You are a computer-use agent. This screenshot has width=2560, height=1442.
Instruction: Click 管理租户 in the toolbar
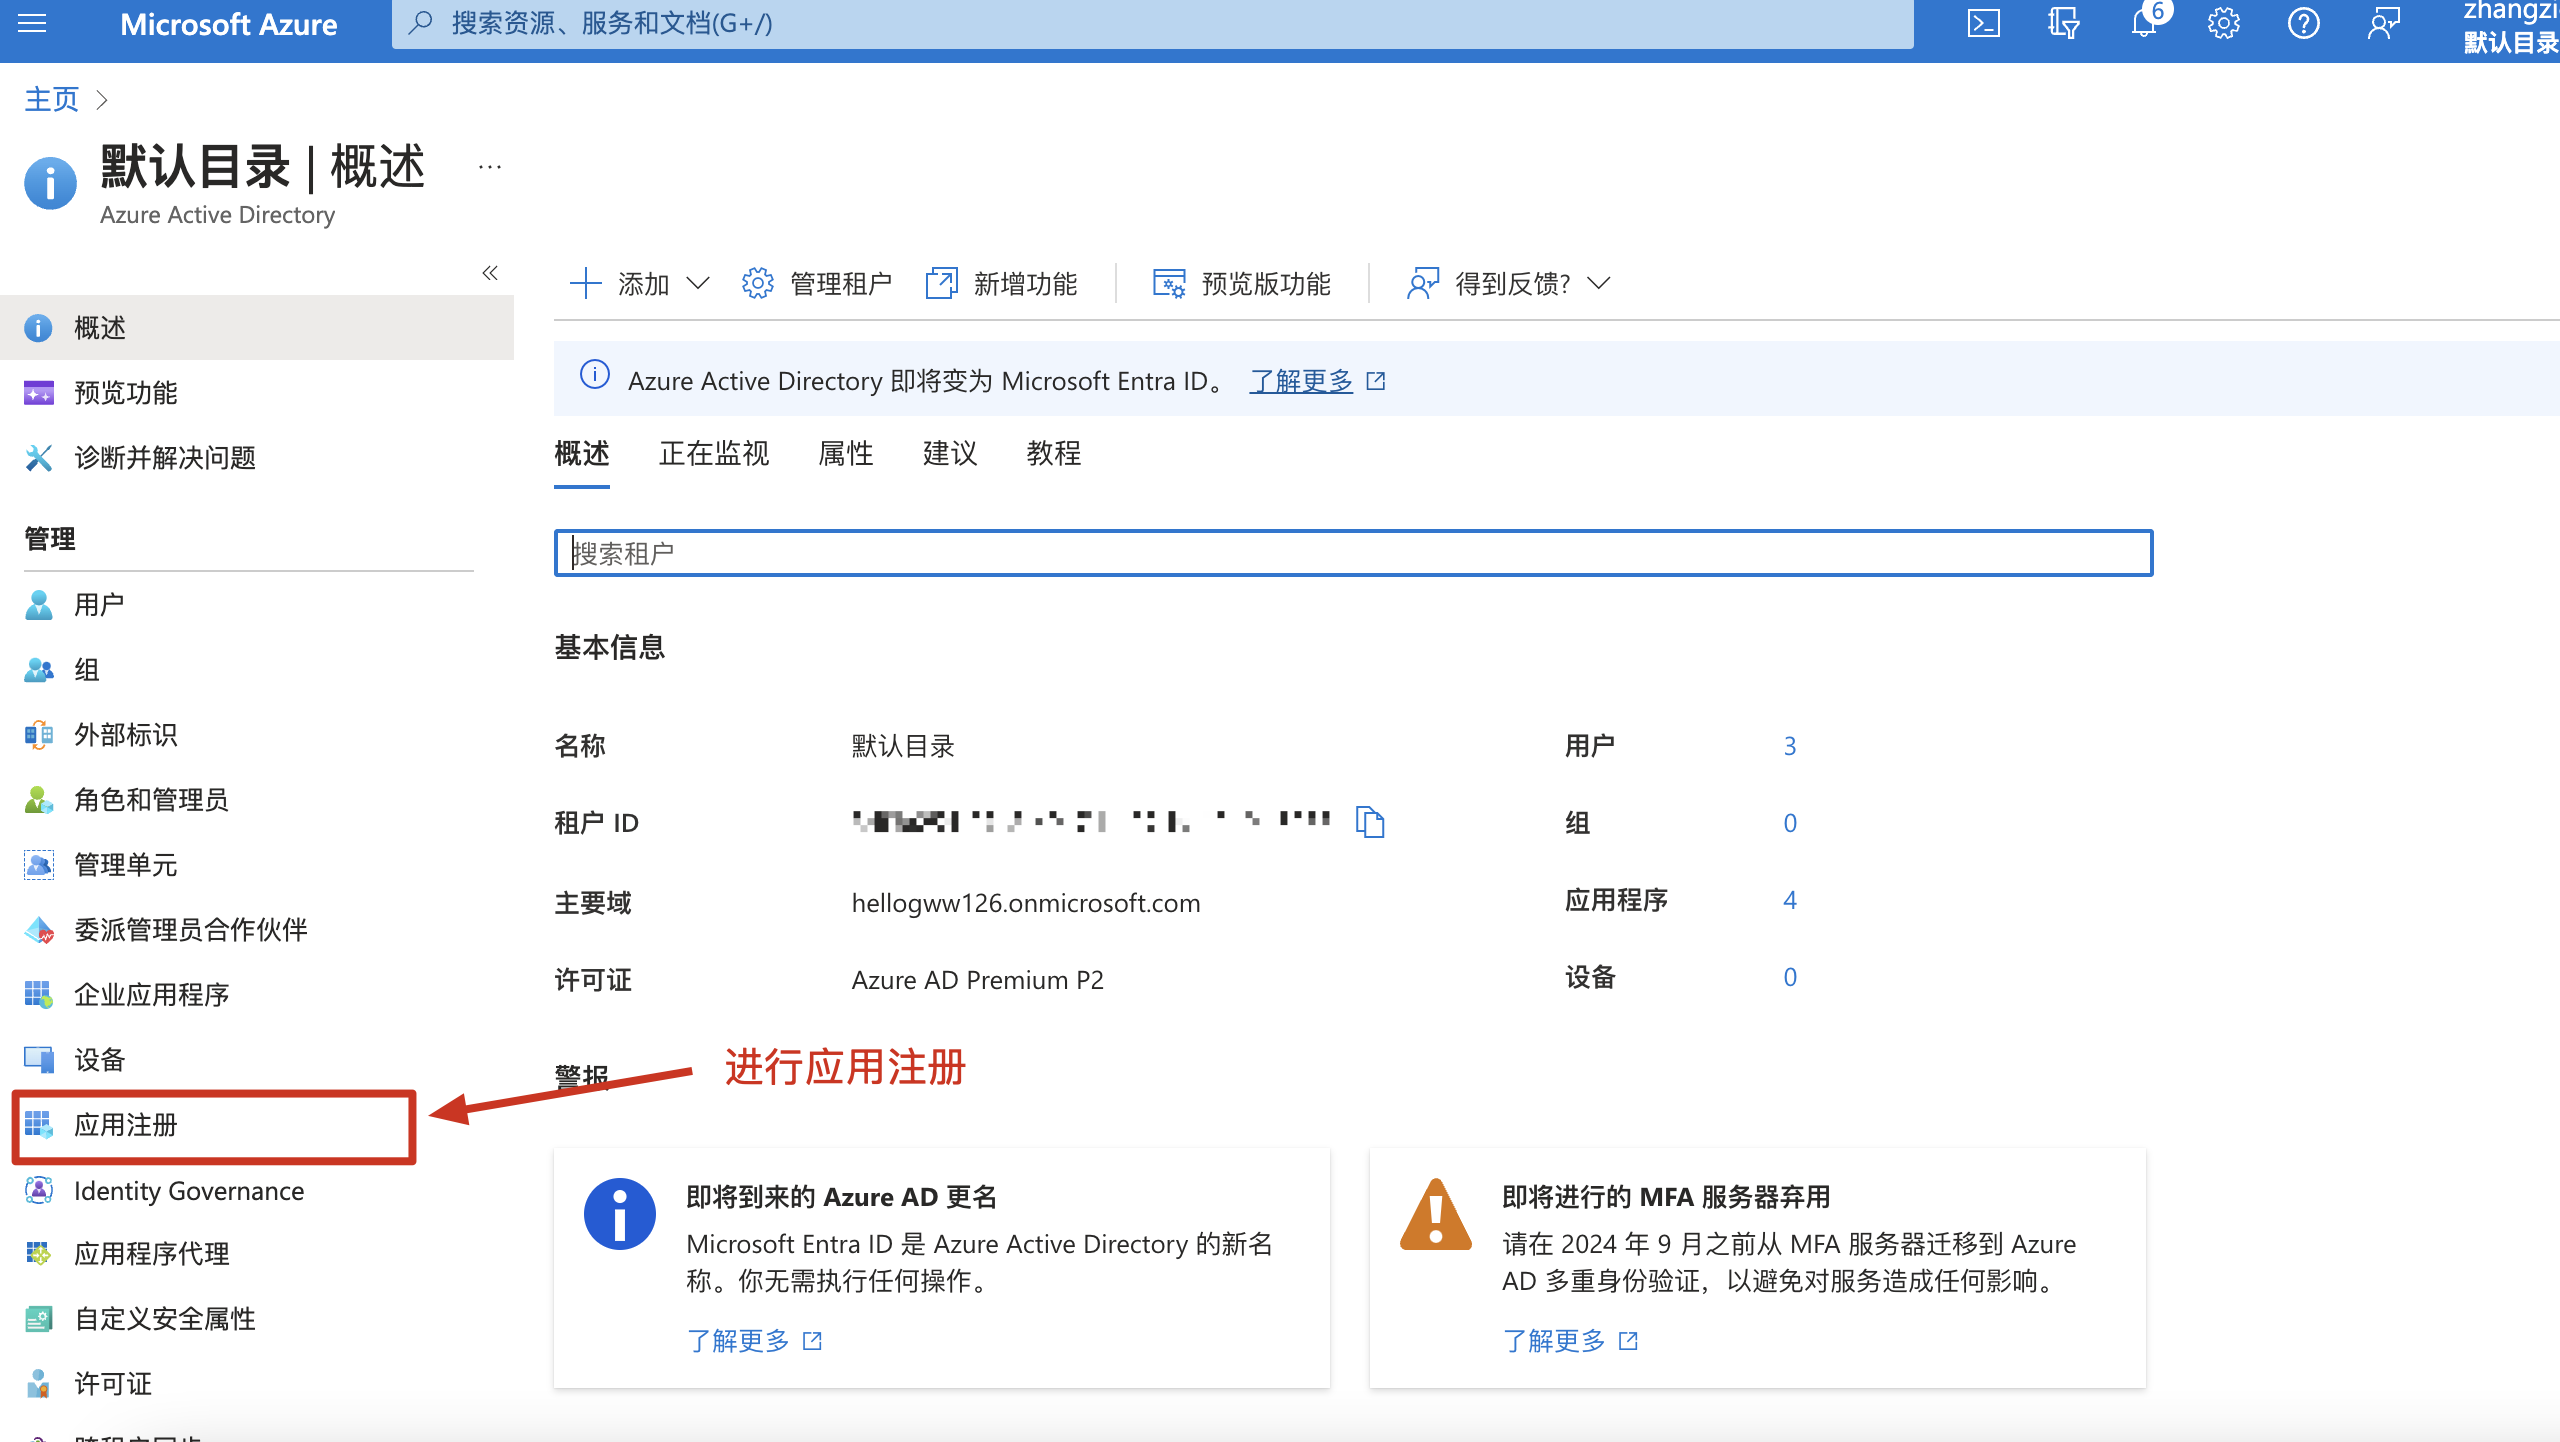[x=817, y=284]
